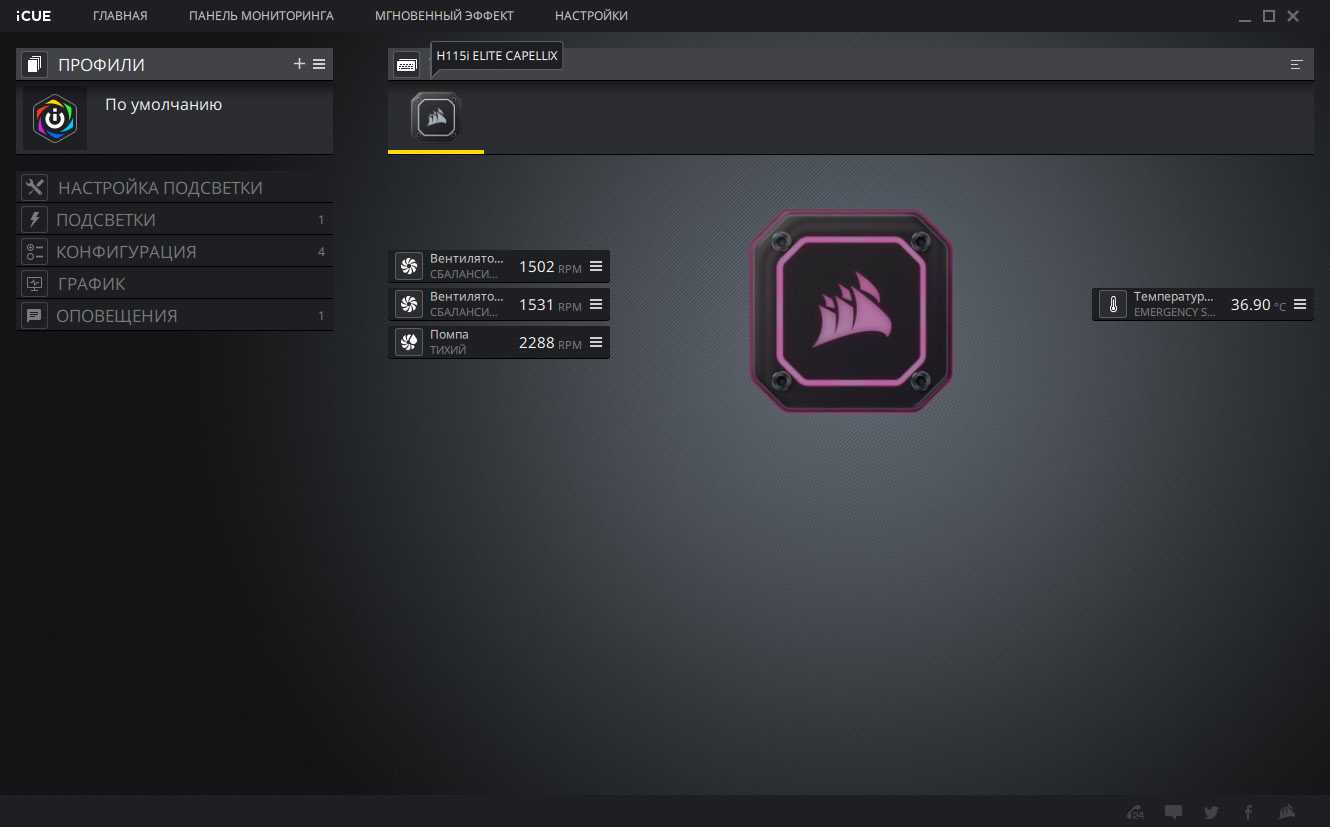Open the pump options menu
1330x827 pixels.
click(x=596, y=342)
